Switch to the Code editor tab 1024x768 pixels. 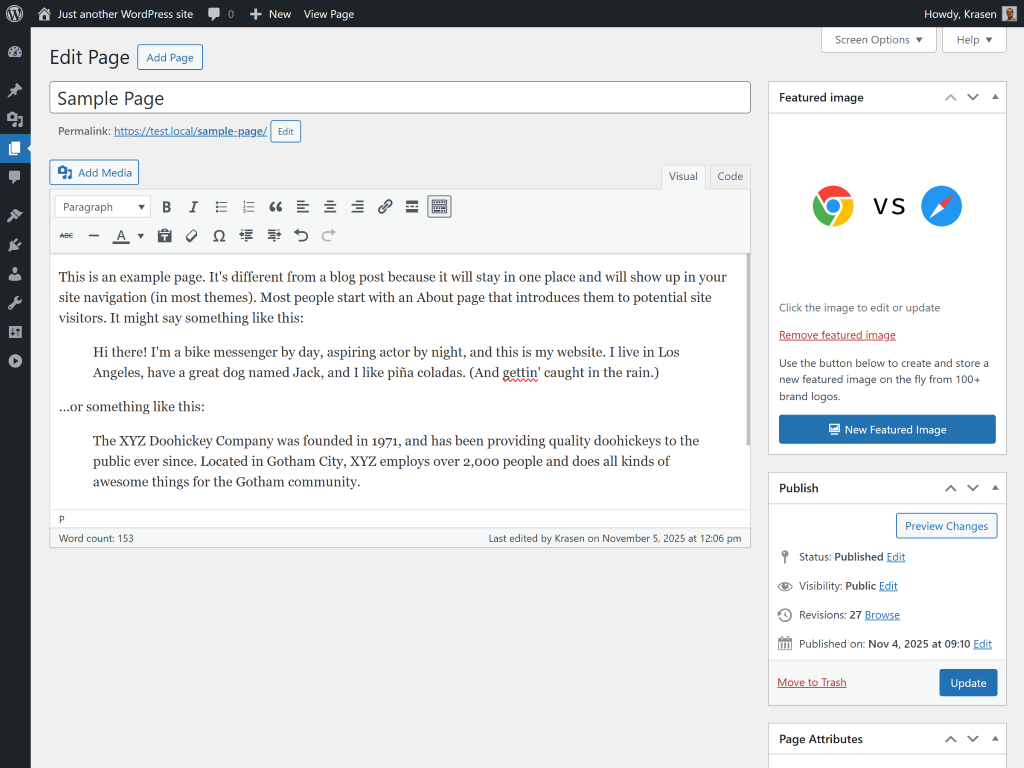729,176
